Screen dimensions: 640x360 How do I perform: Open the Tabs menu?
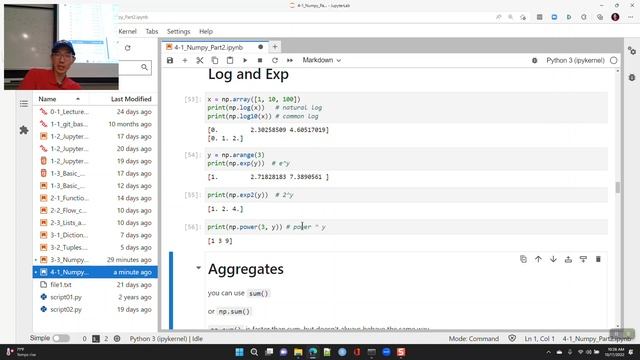[x=152, y=31]
